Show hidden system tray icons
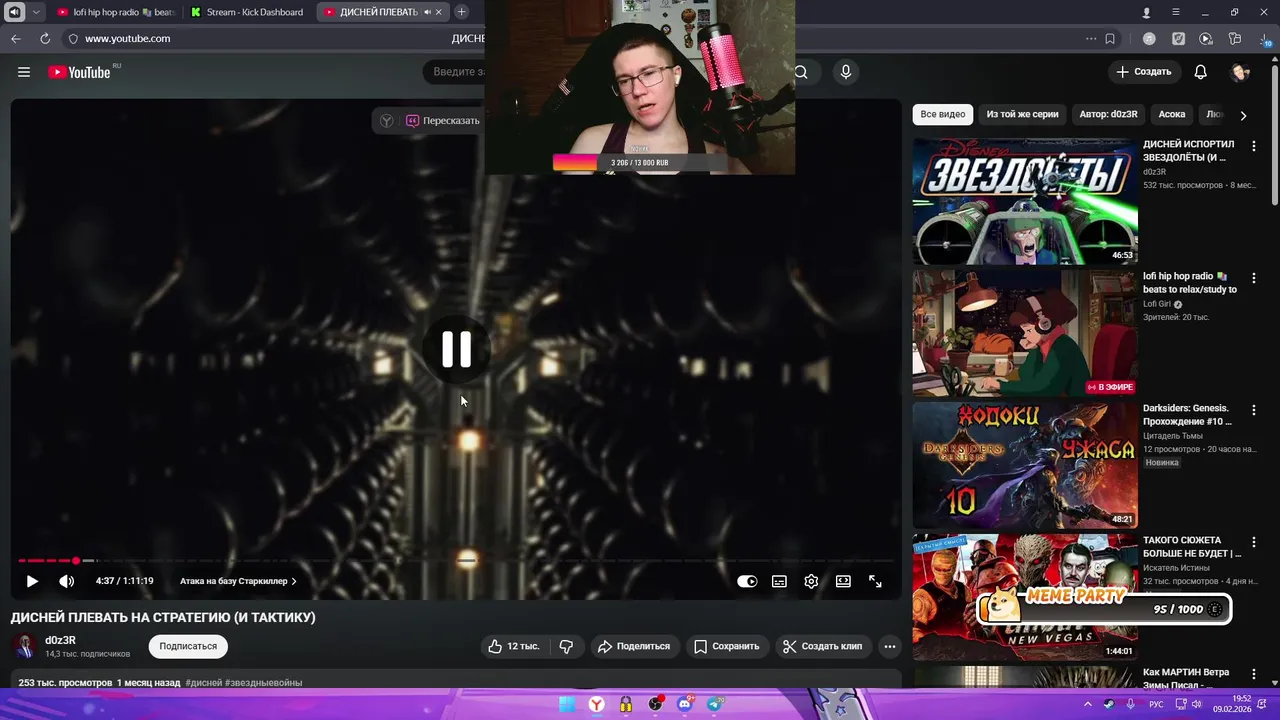This screenshot has height=720, width=1280. 1088,704
